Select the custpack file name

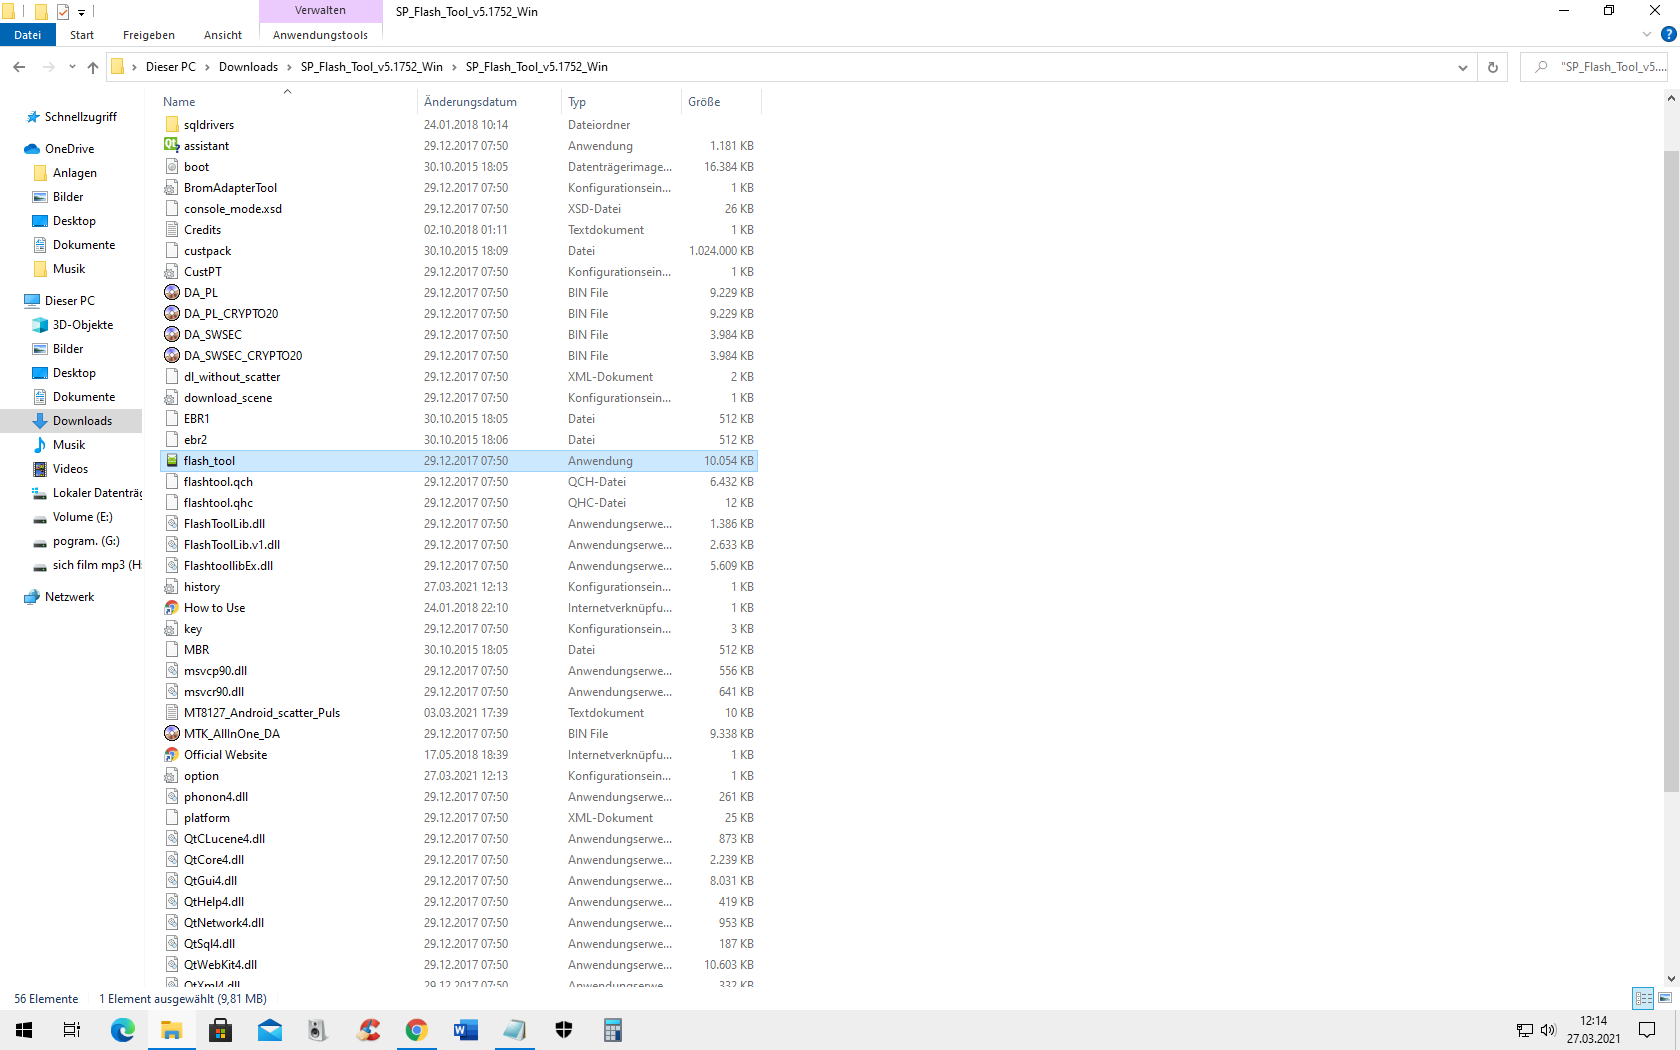207,251
